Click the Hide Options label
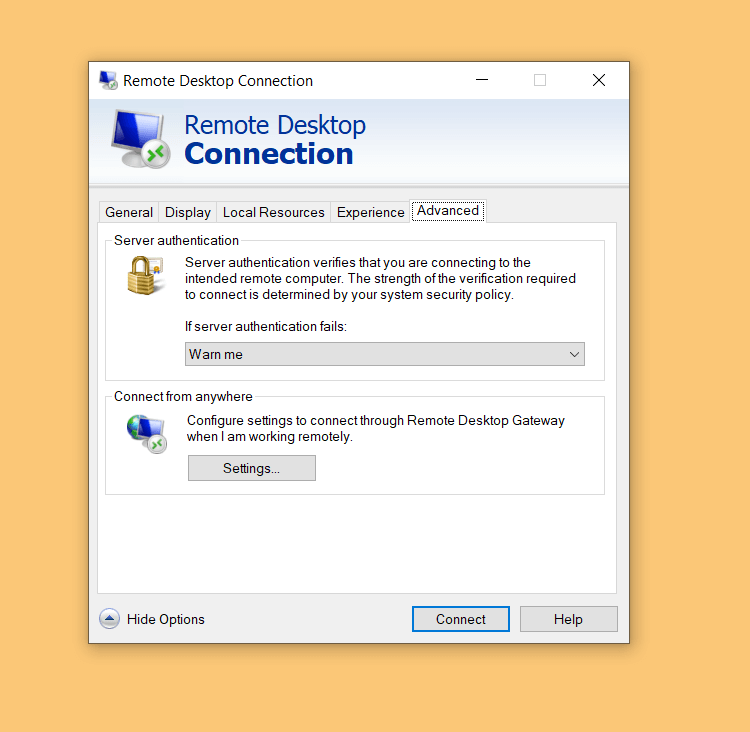This screenshot has height=732, width=750. pyautogui.click(x=165, y=619)
